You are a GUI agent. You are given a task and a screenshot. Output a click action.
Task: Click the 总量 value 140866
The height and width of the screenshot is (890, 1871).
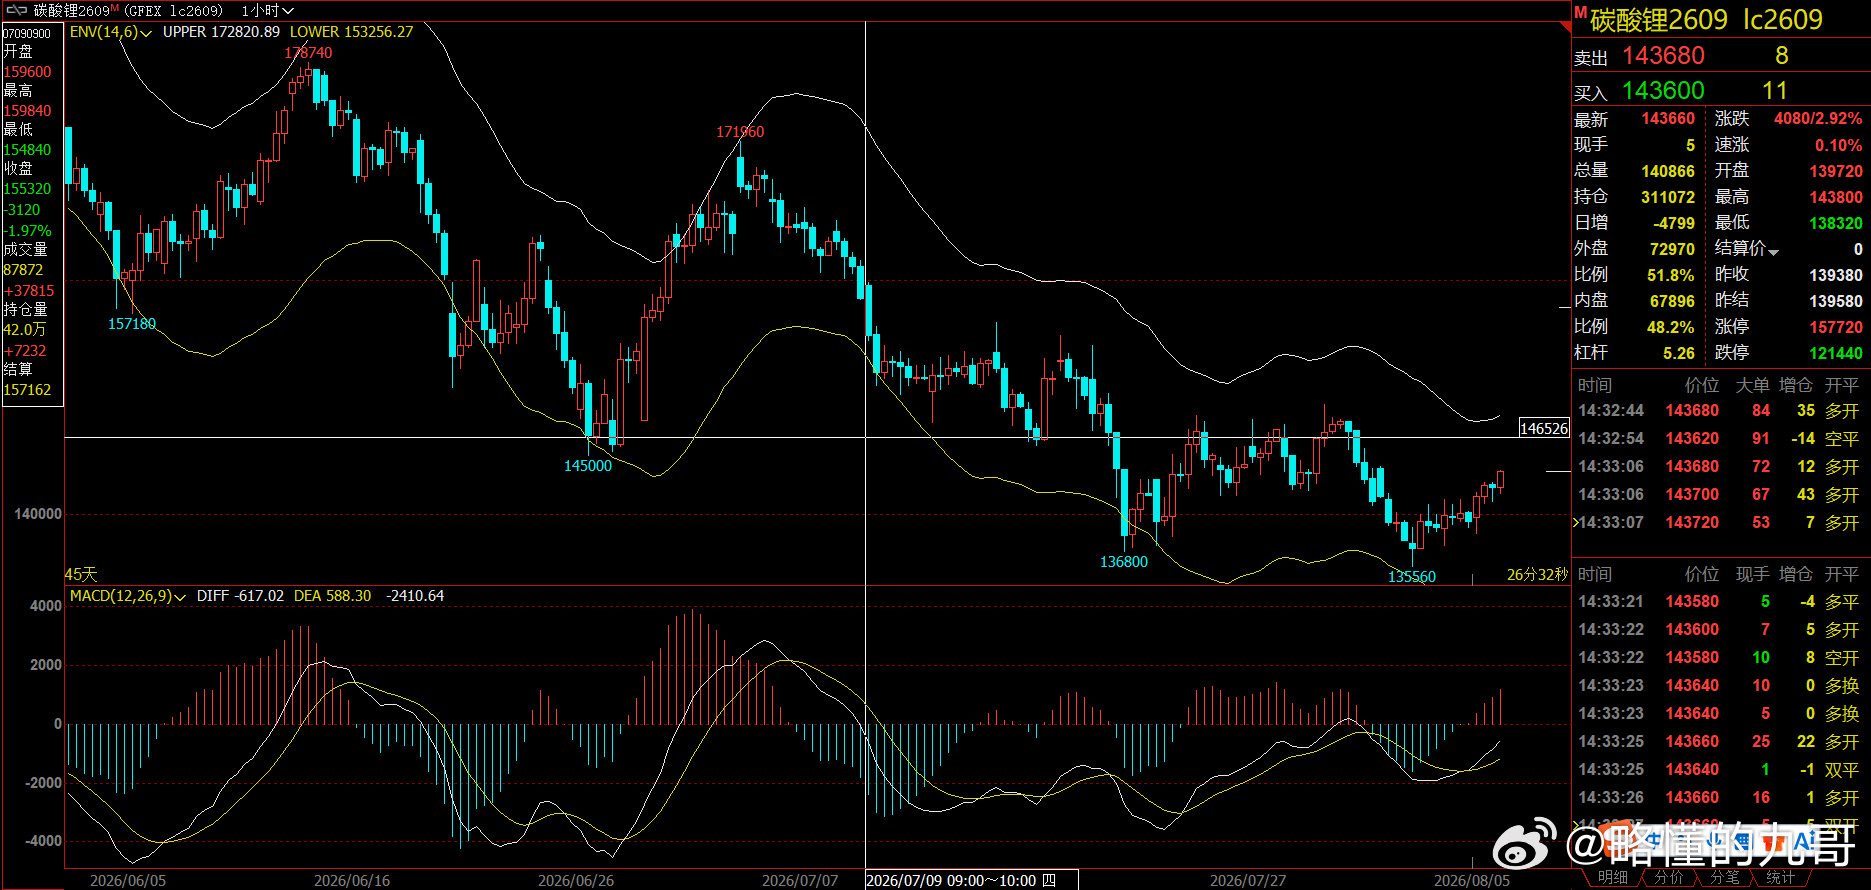click(x=1668, y=171)
